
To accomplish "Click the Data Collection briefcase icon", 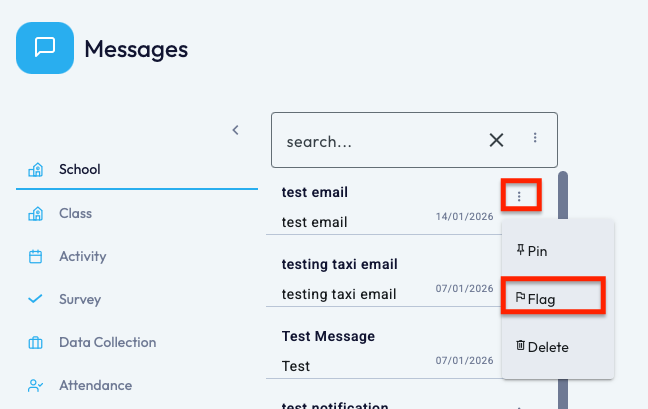I will [36, 343].
